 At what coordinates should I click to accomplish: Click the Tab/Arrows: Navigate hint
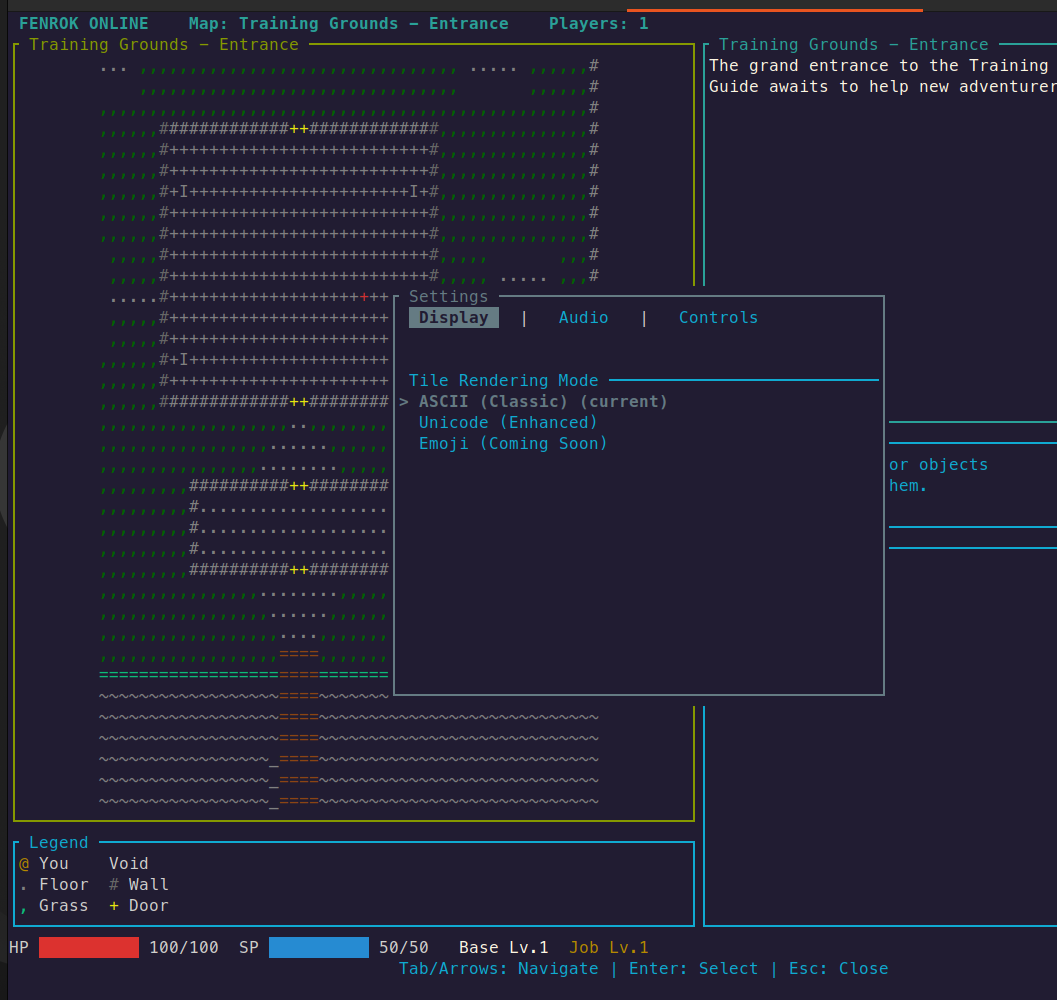498,969
